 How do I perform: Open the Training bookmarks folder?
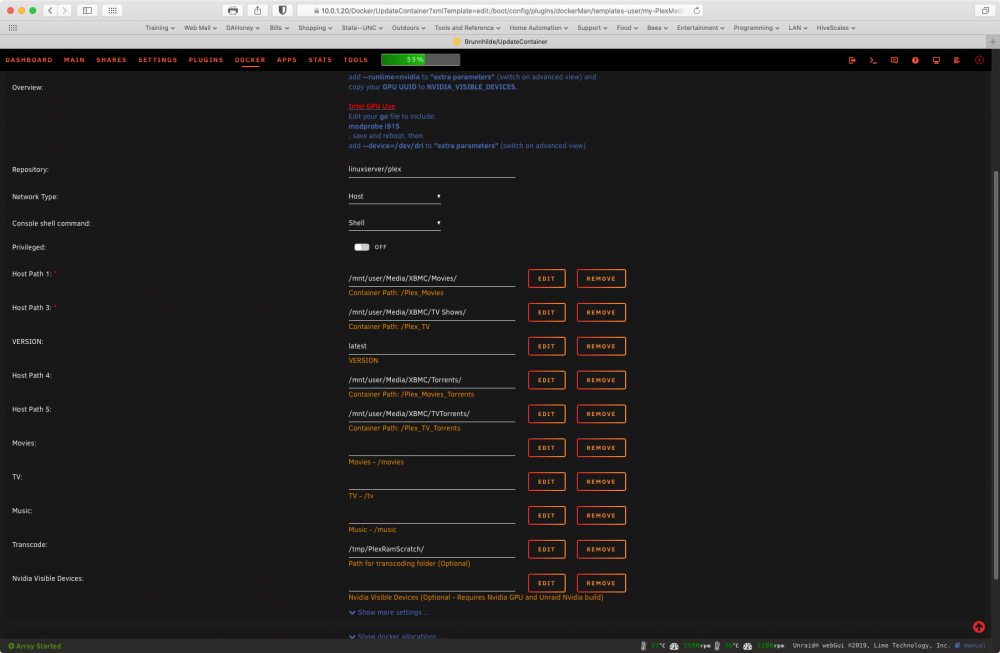(159, 27)
